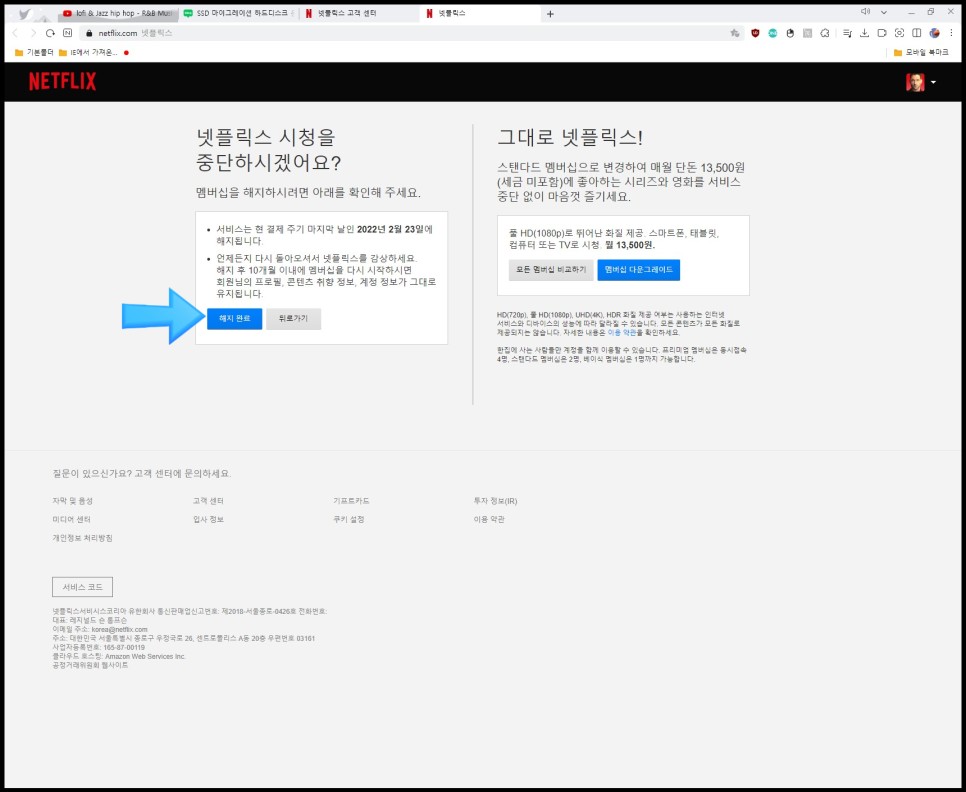Image resolution: width=966 pixels, height=792 pixels.
Task: Click the lock icon in the address bar
Action: 89,33
